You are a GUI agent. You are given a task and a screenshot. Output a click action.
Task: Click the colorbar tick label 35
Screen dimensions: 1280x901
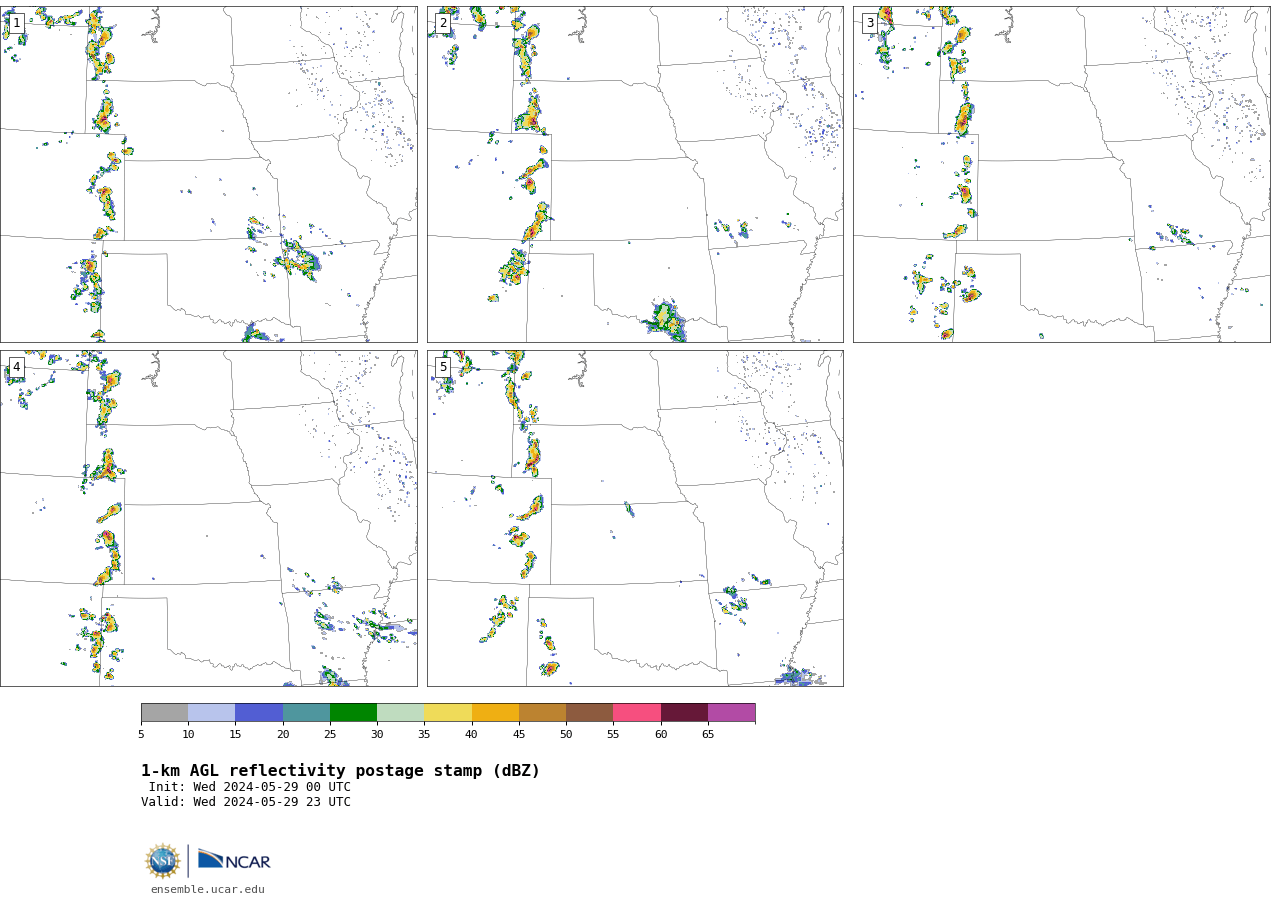coord(424,735)
